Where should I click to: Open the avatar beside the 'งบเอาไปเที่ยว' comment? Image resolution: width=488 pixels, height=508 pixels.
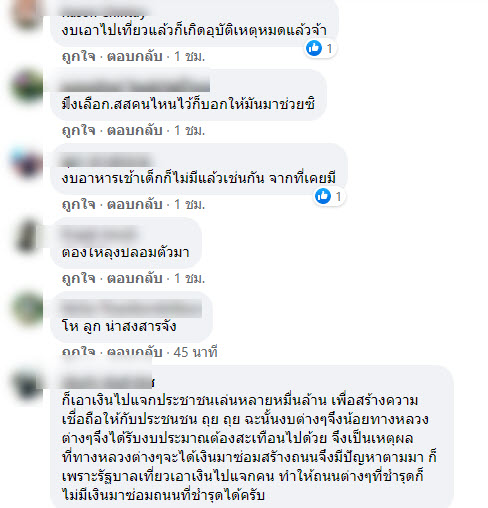[x=27, y=13]
